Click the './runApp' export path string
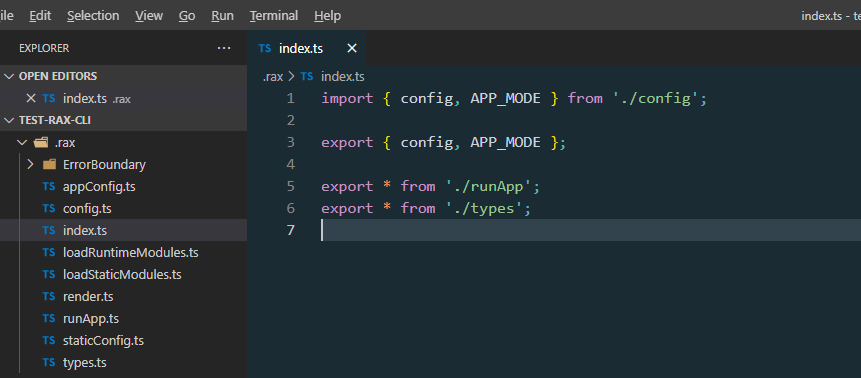This screenshot has width=861, height=378. pos(489,187)
